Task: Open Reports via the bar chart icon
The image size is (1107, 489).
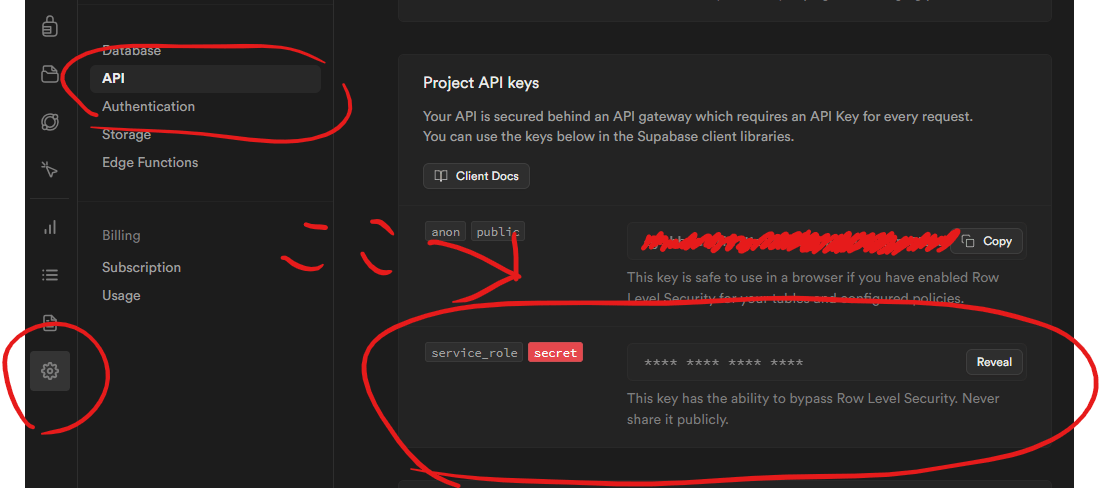Action: coord(49,227)
